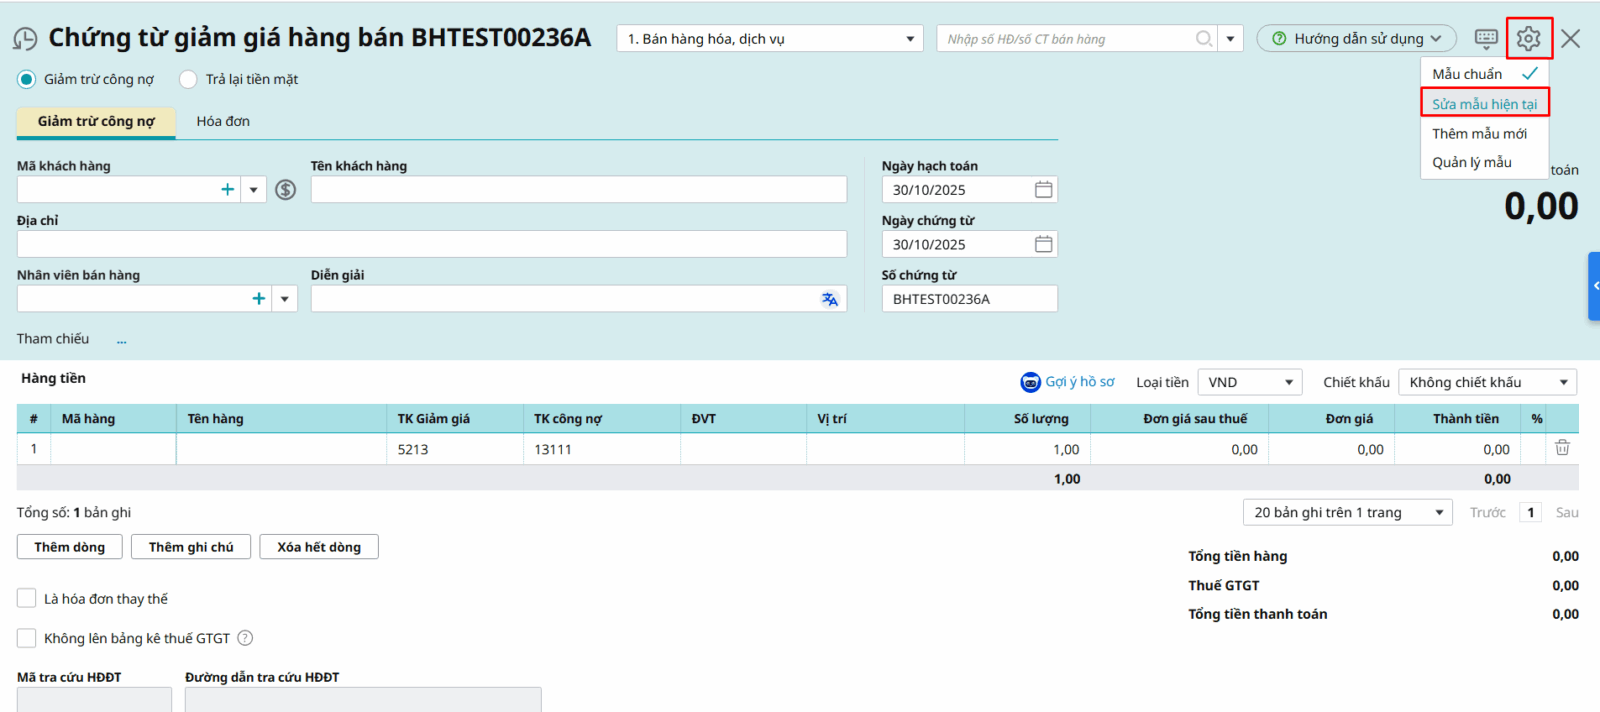Click the settings gear icon
The height and width of the screenshot is (712, 1600).
[x=1528, y=39]
